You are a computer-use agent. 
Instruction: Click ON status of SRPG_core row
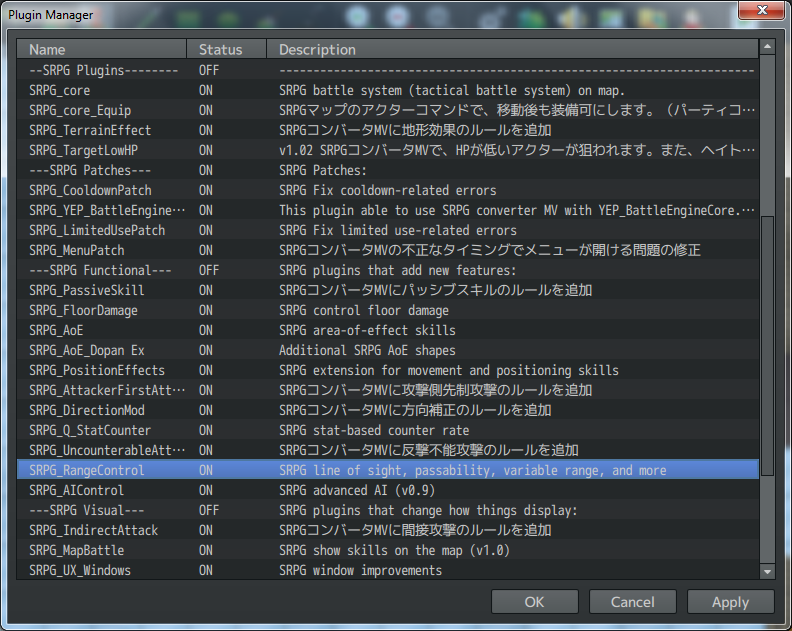[x=206, y=90]
